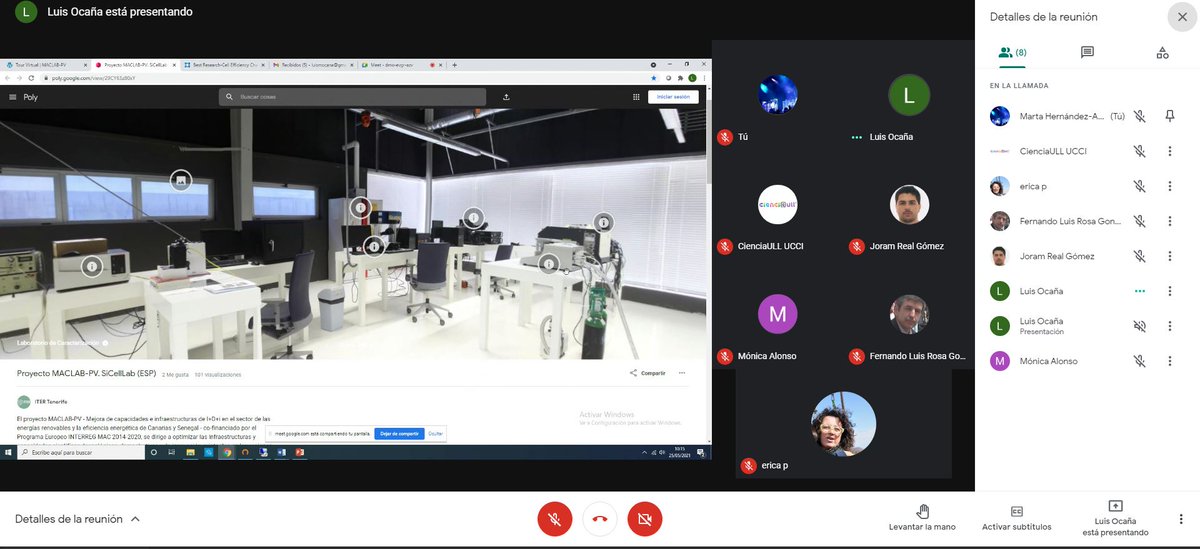Click microphone icon beside erica p in list
The image size is (1200, 549).
1139,186
